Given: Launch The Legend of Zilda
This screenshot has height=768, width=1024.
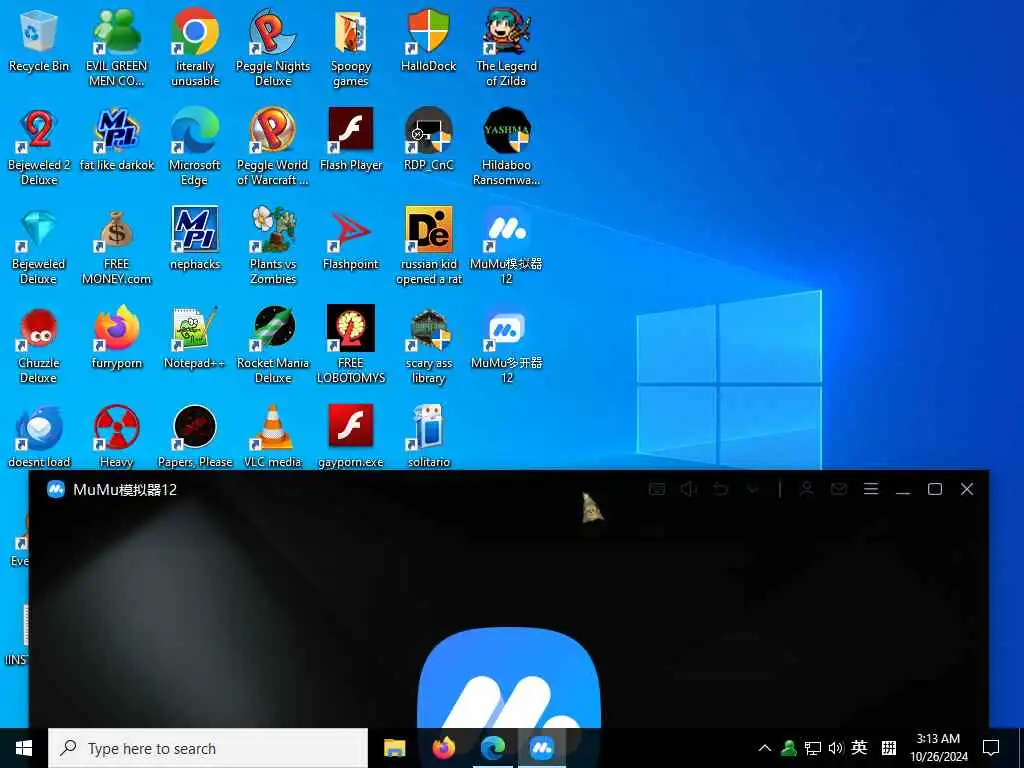Looking at the screenshot, I should pos(506,48).
